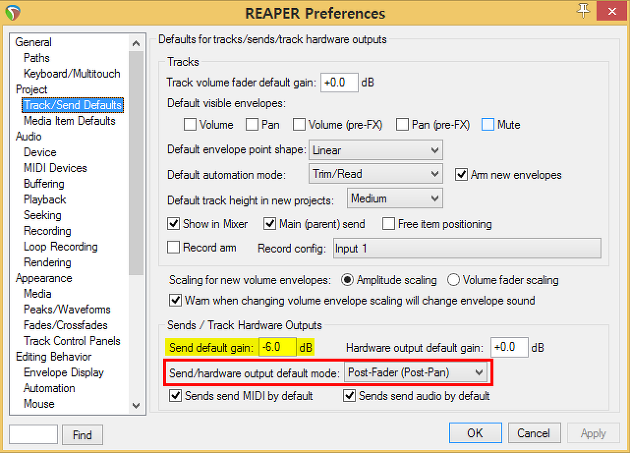Click the REAPER logo icon in title bar
Image resolution: width=630 pixels, height=453 pixels.
point(13,13)
